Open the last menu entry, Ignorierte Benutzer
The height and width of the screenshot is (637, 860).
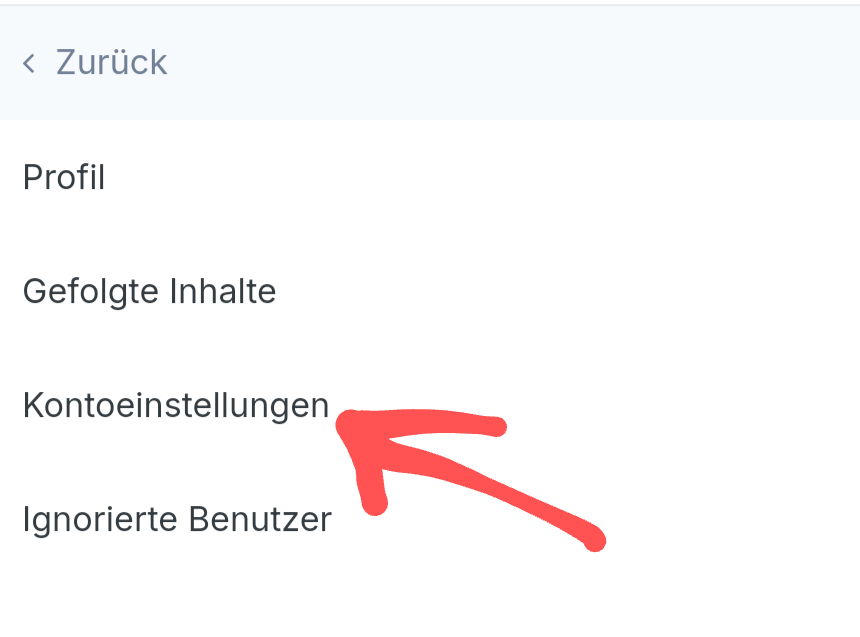(x=177, y=520)
